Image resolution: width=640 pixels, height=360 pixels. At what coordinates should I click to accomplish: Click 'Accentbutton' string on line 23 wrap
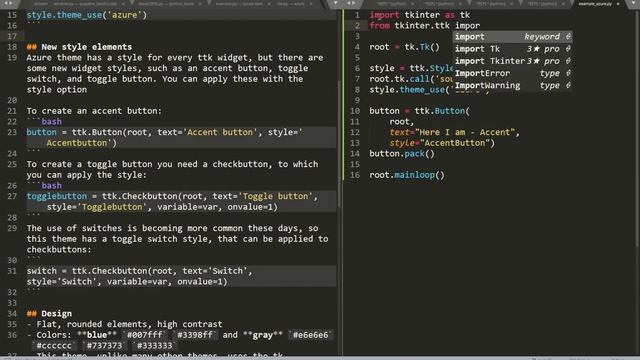(76, 143)
